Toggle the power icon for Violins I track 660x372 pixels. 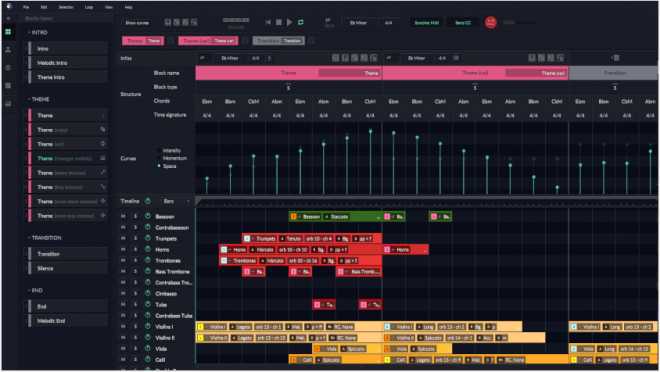coord(148,326)
